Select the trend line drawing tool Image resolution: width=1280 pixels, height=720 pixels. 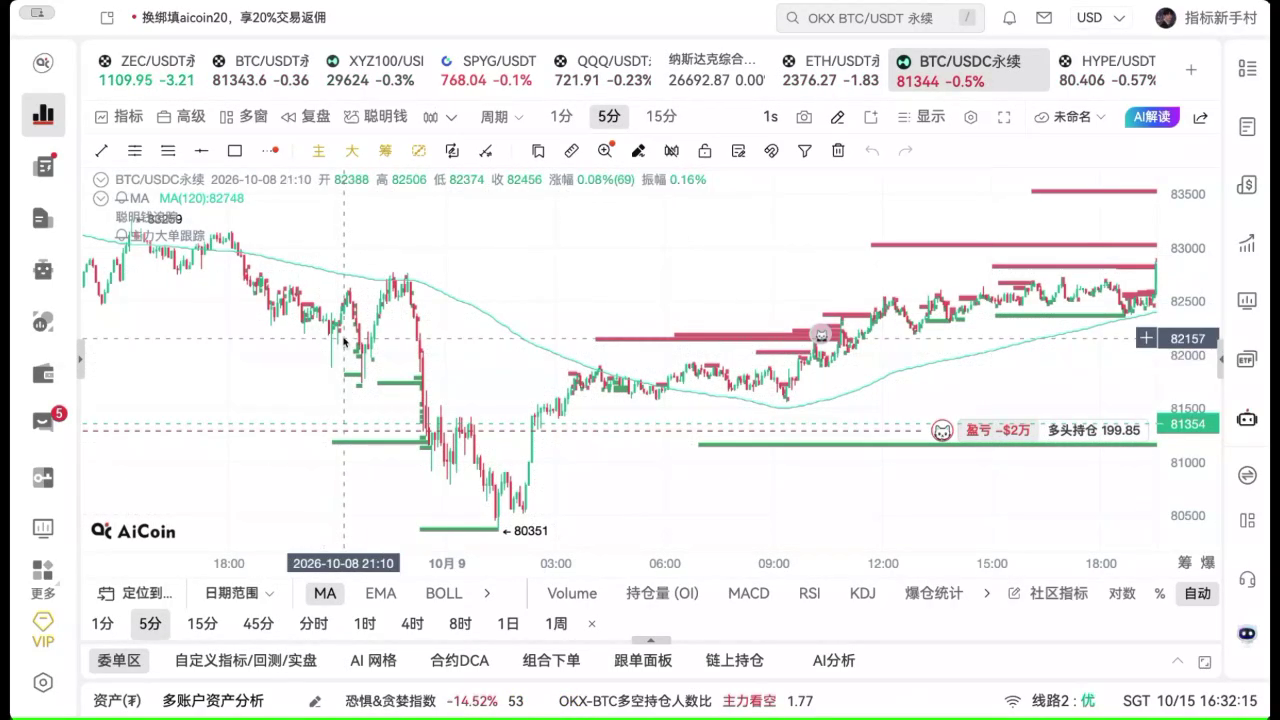[101, 151]
